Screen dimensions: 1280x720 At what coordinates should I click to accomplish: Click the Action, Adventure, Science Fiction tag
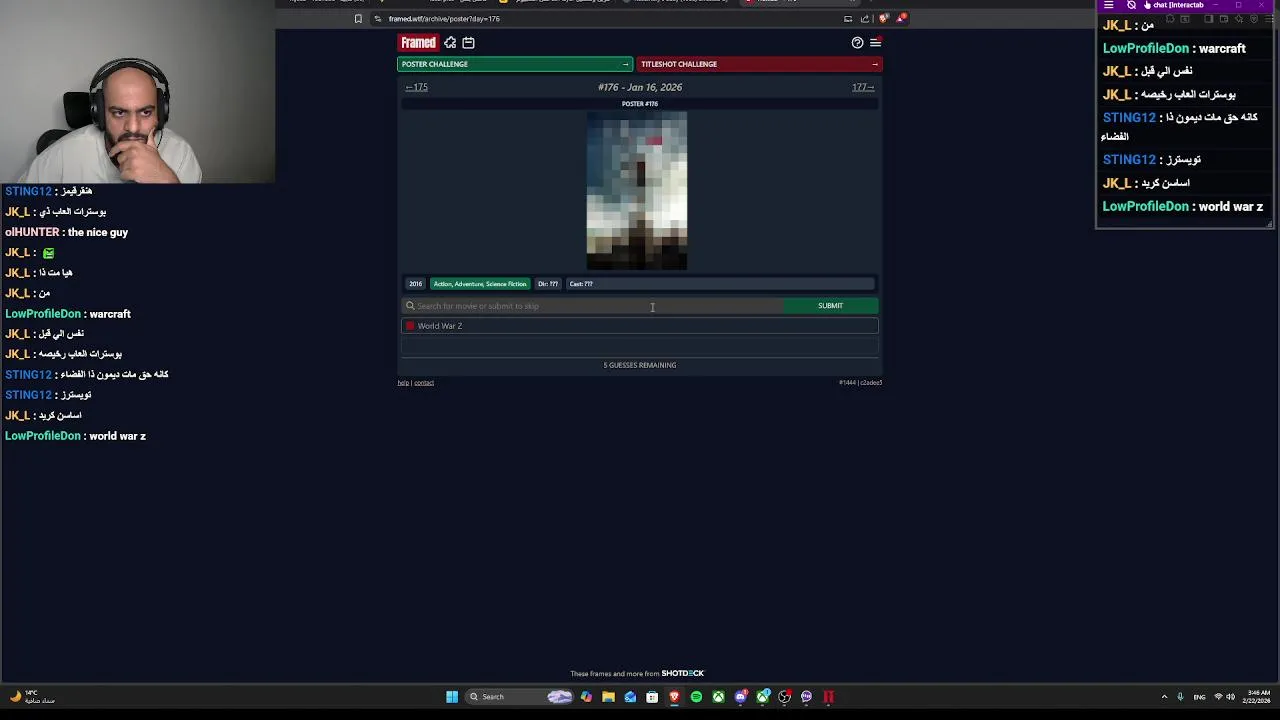479,284
